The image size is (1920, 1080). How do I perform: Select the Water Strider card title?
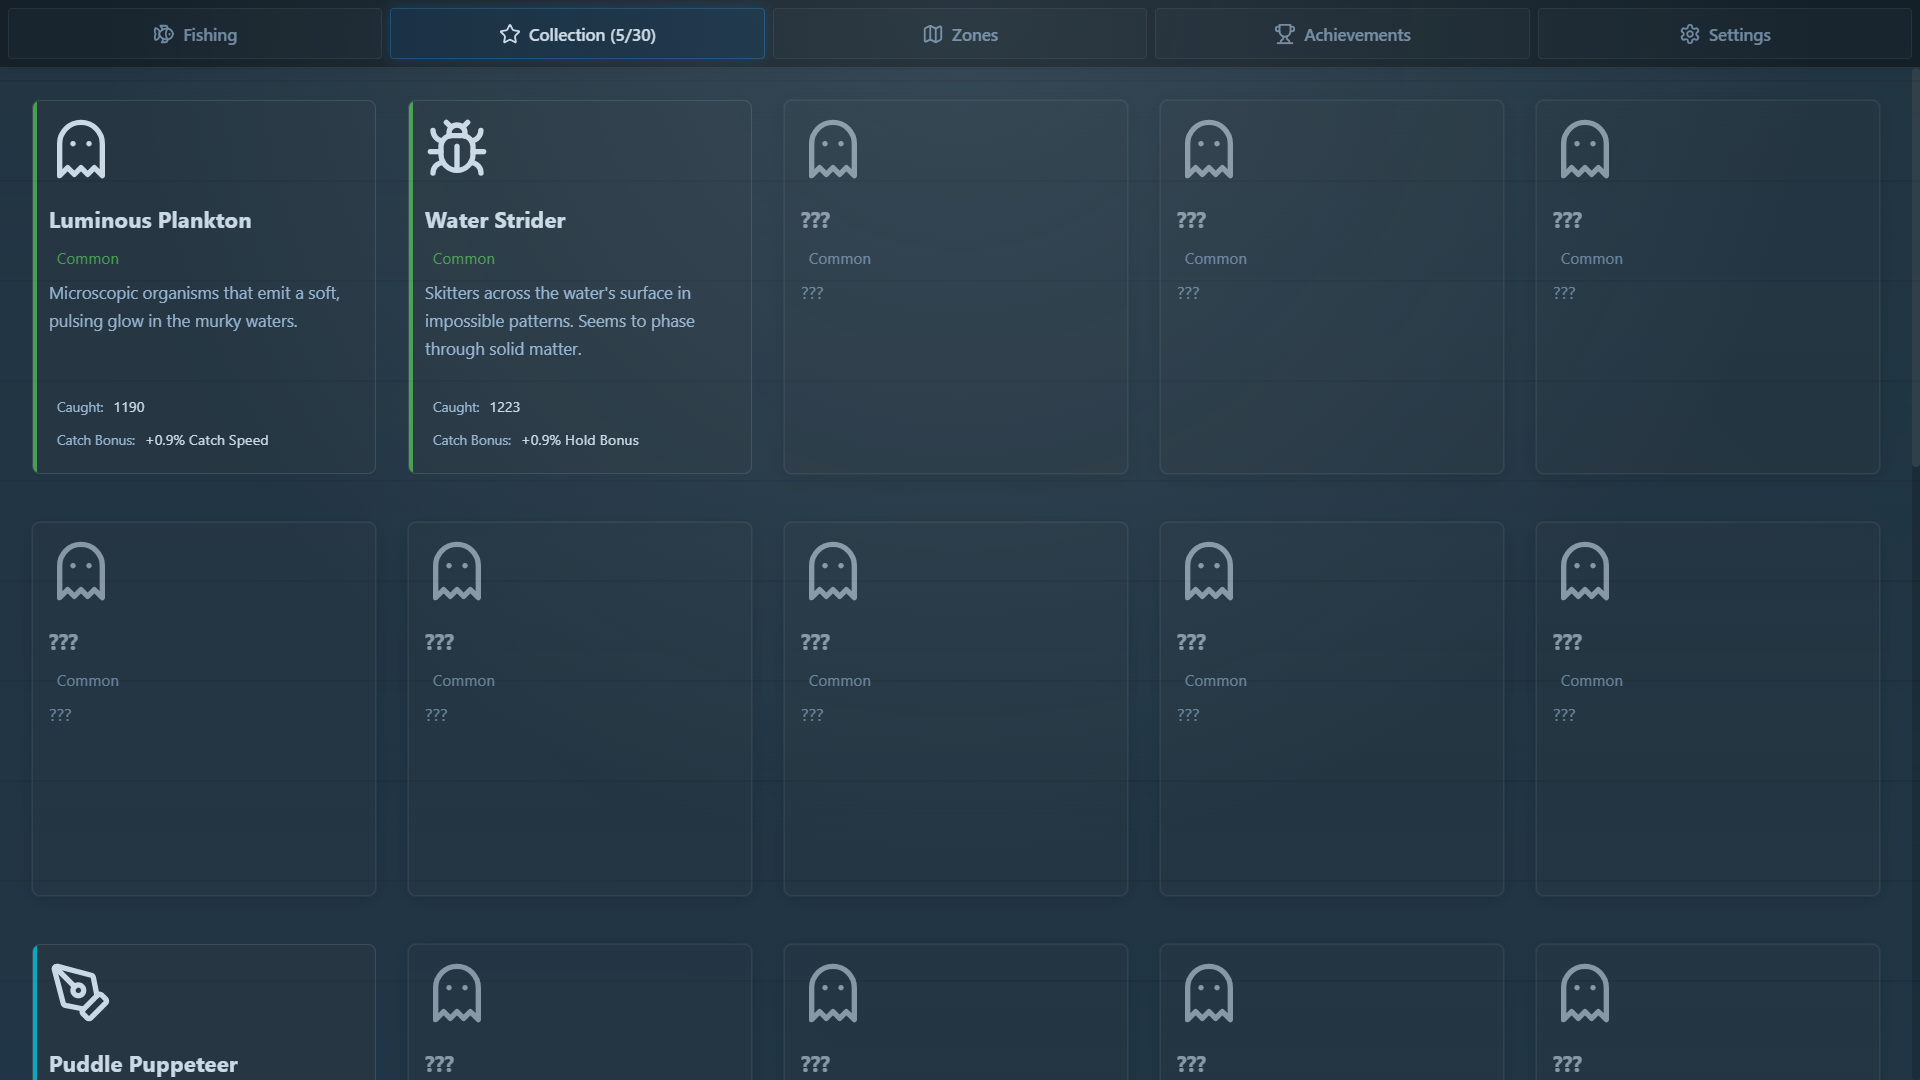click(495, 220)
